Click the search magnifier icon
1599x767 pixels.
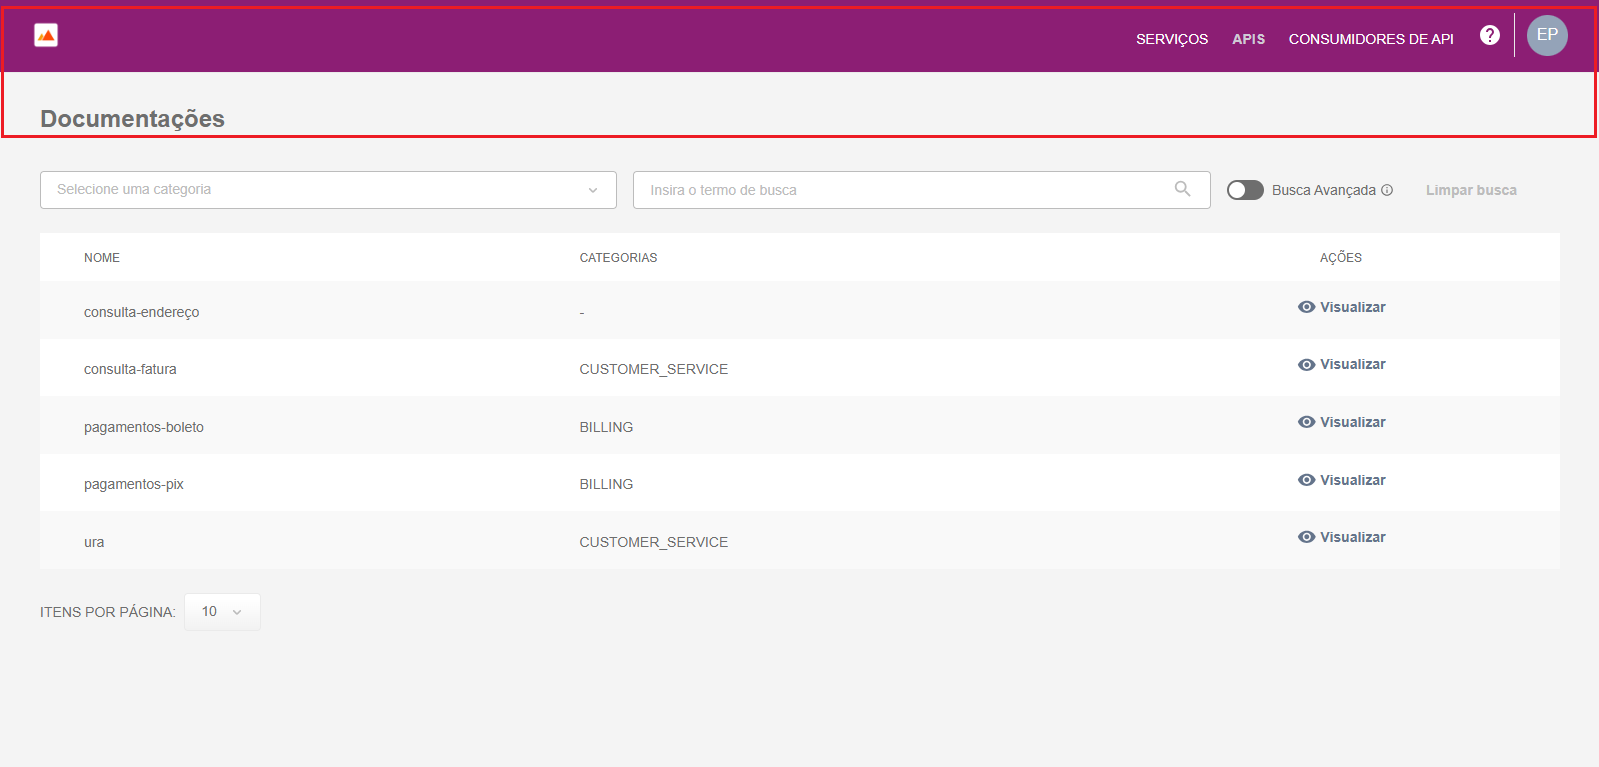[1182, 189]
